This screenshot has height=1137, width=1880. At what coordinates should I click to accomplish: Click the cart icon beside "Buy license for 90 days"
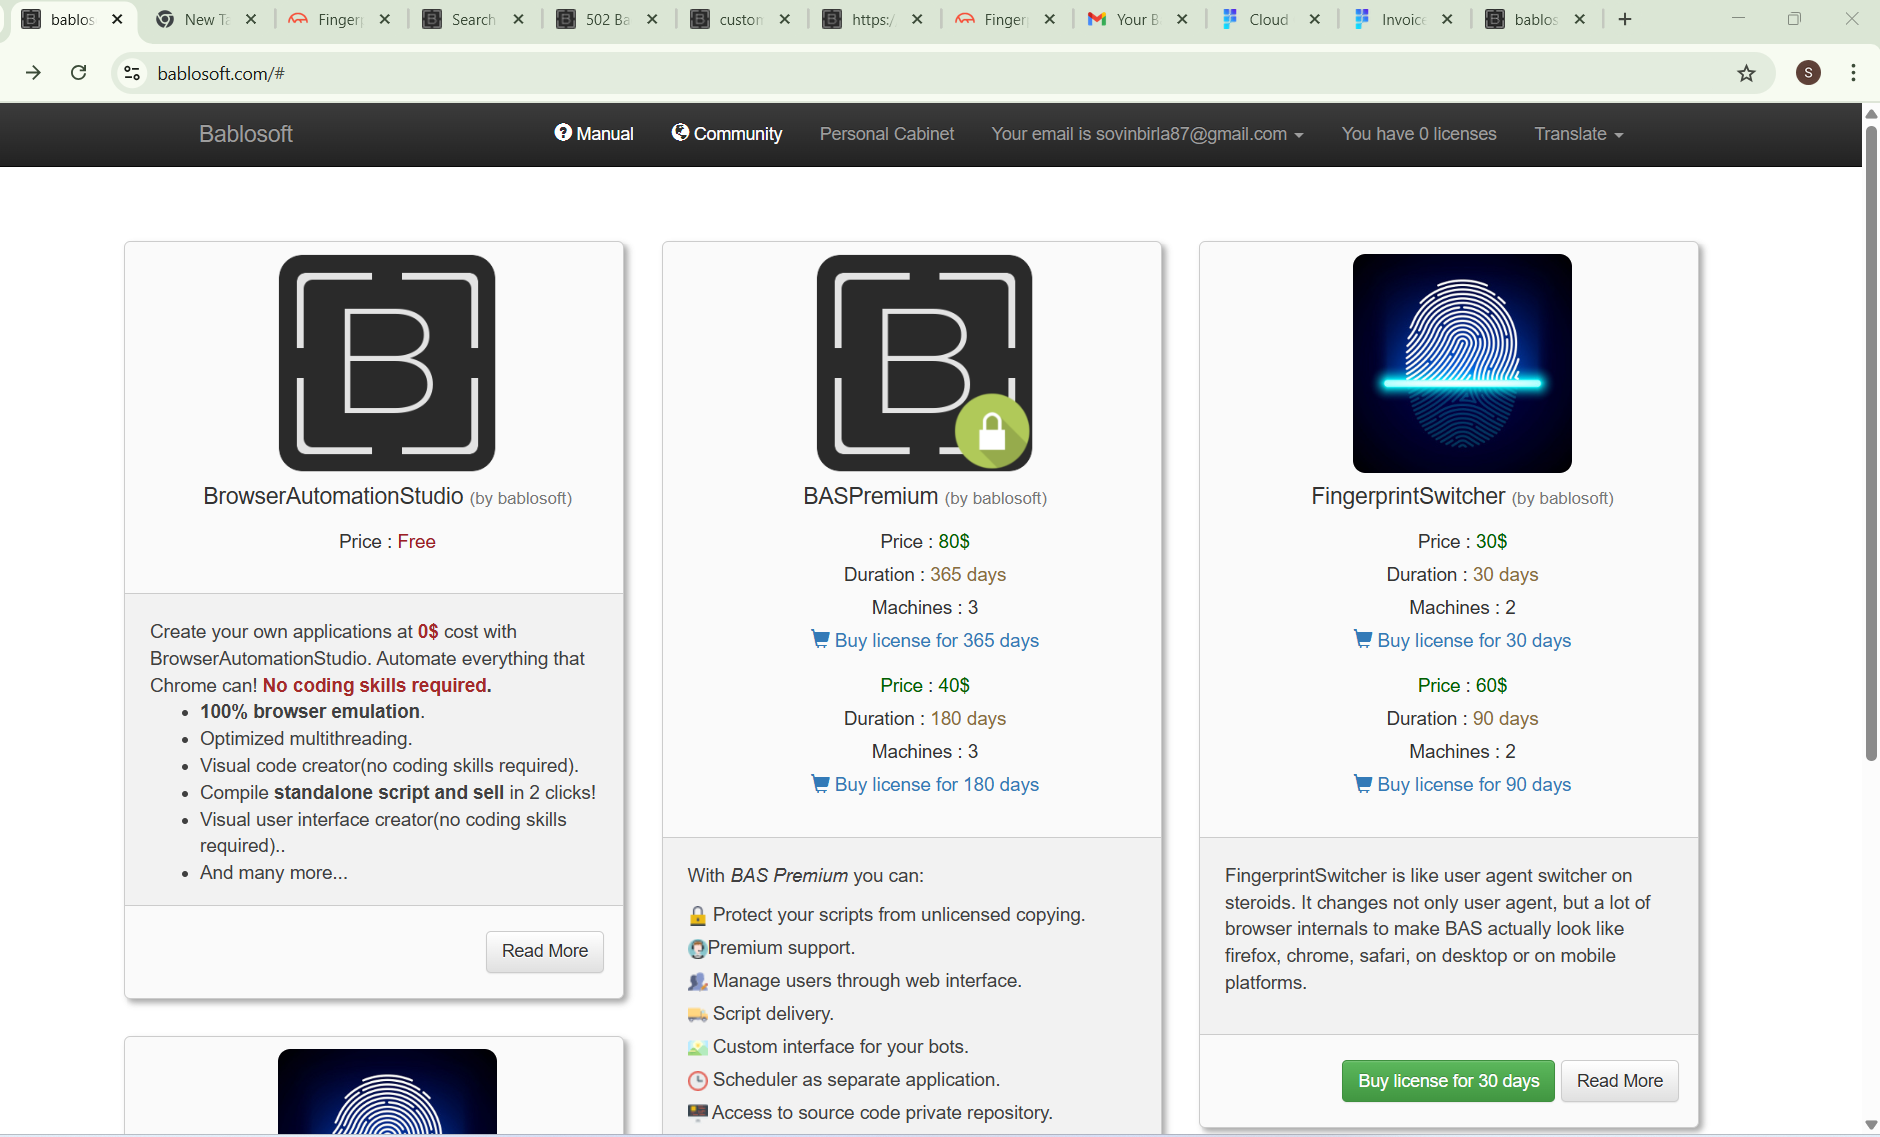click(1363, 784)
